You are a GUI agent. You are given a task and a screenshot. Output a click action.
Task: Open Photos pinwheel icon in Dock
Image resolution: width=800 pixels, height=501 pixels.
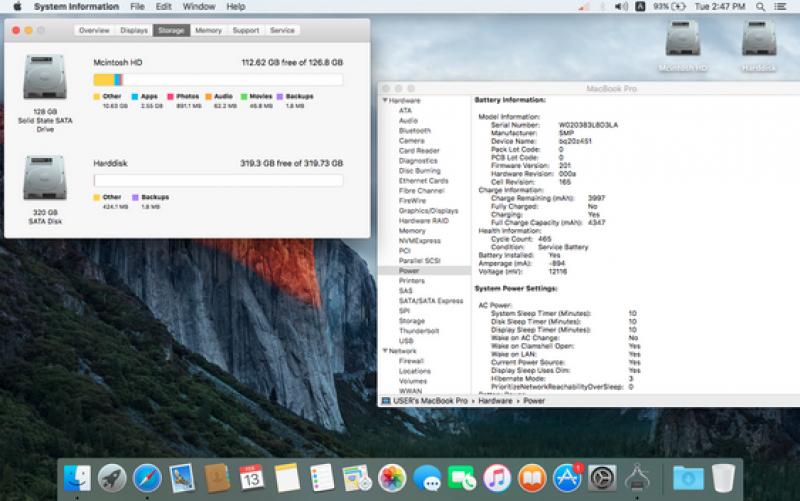[392, 478]
